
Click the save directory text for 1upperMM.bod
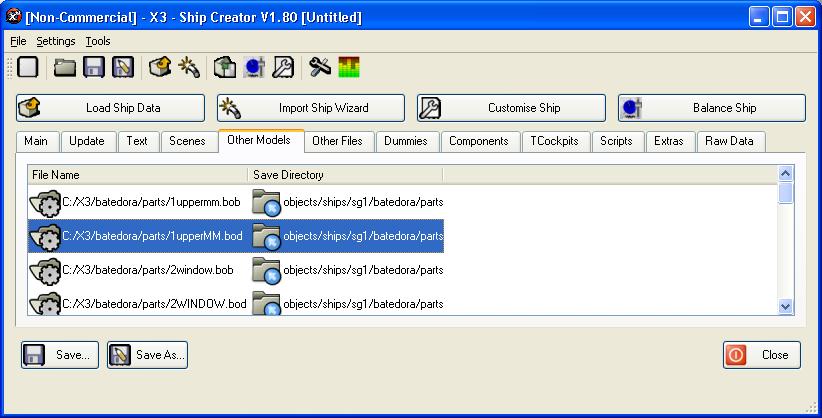(x=363, y=237)
